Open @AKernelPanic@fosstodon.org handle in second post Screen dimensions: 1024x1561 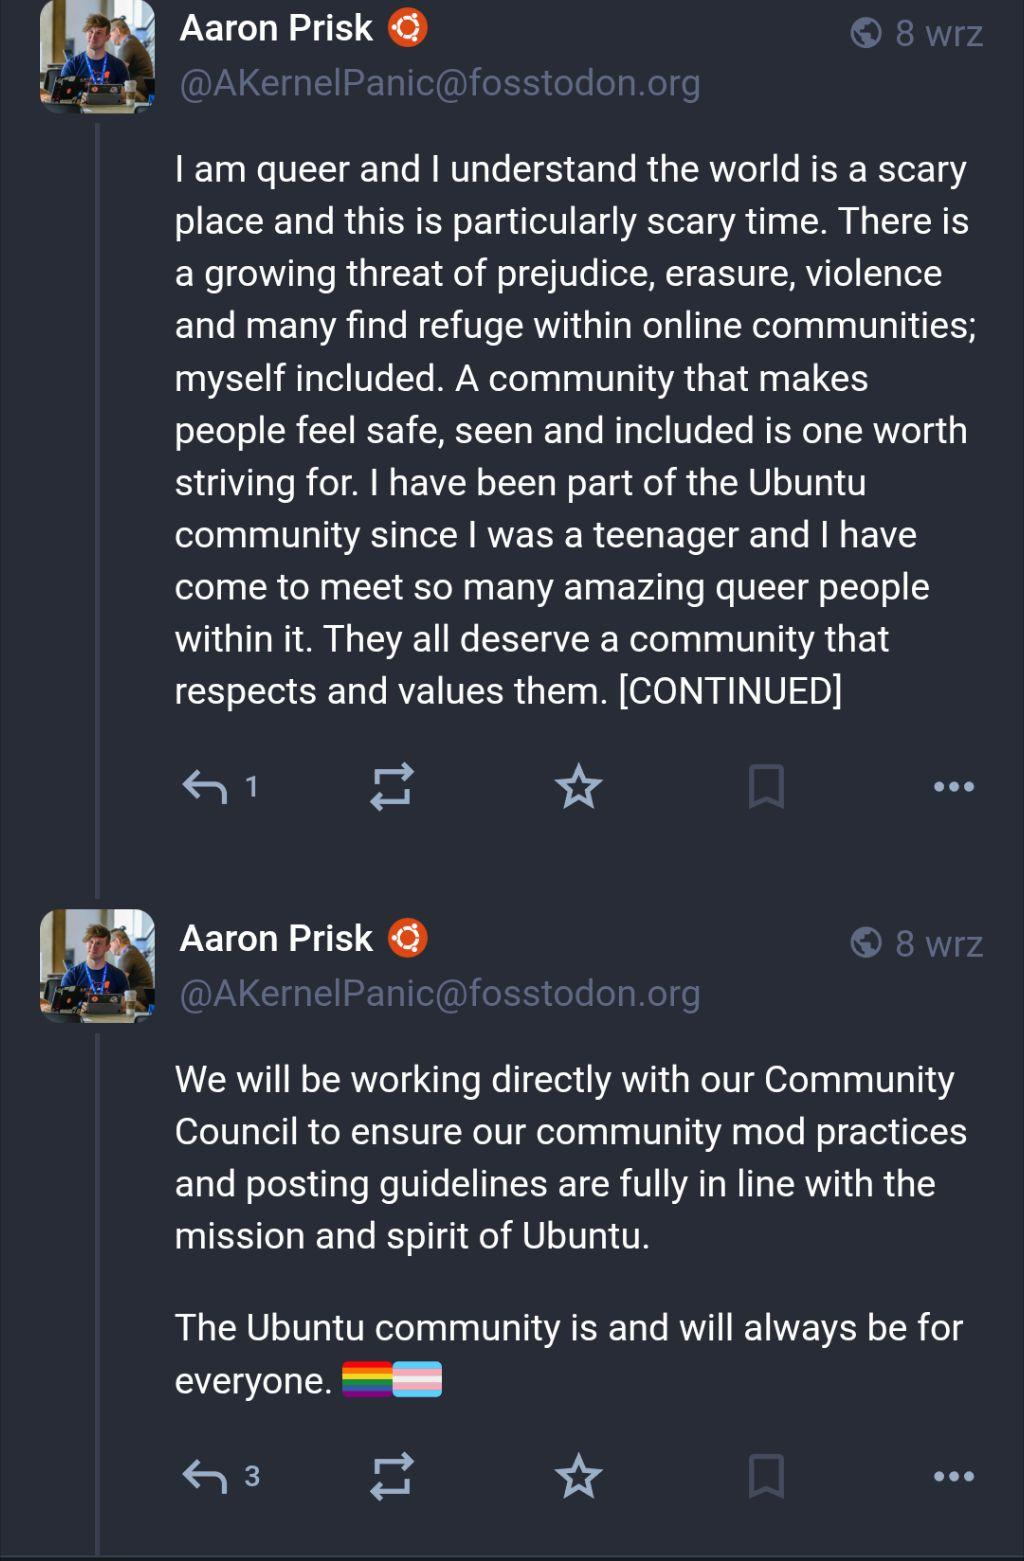(x=439, y=993)
